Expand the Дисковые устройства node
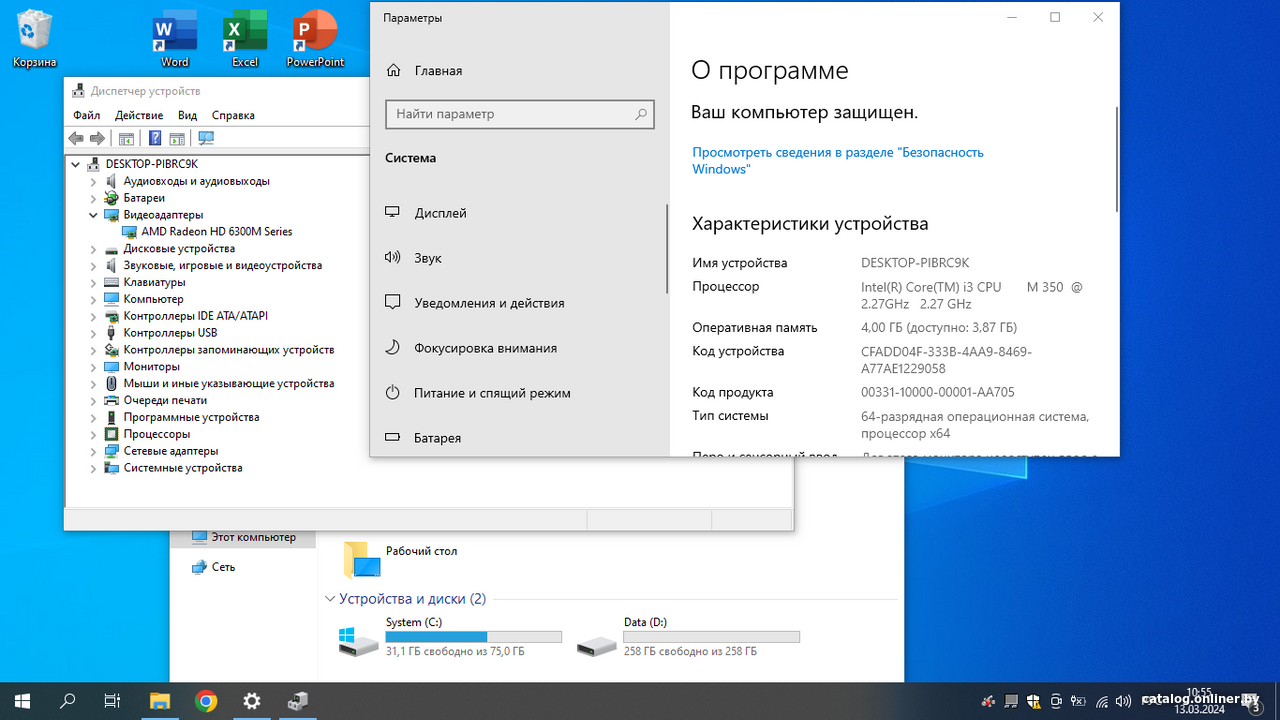Viewport: 1280px width, 720px height. 94,249
